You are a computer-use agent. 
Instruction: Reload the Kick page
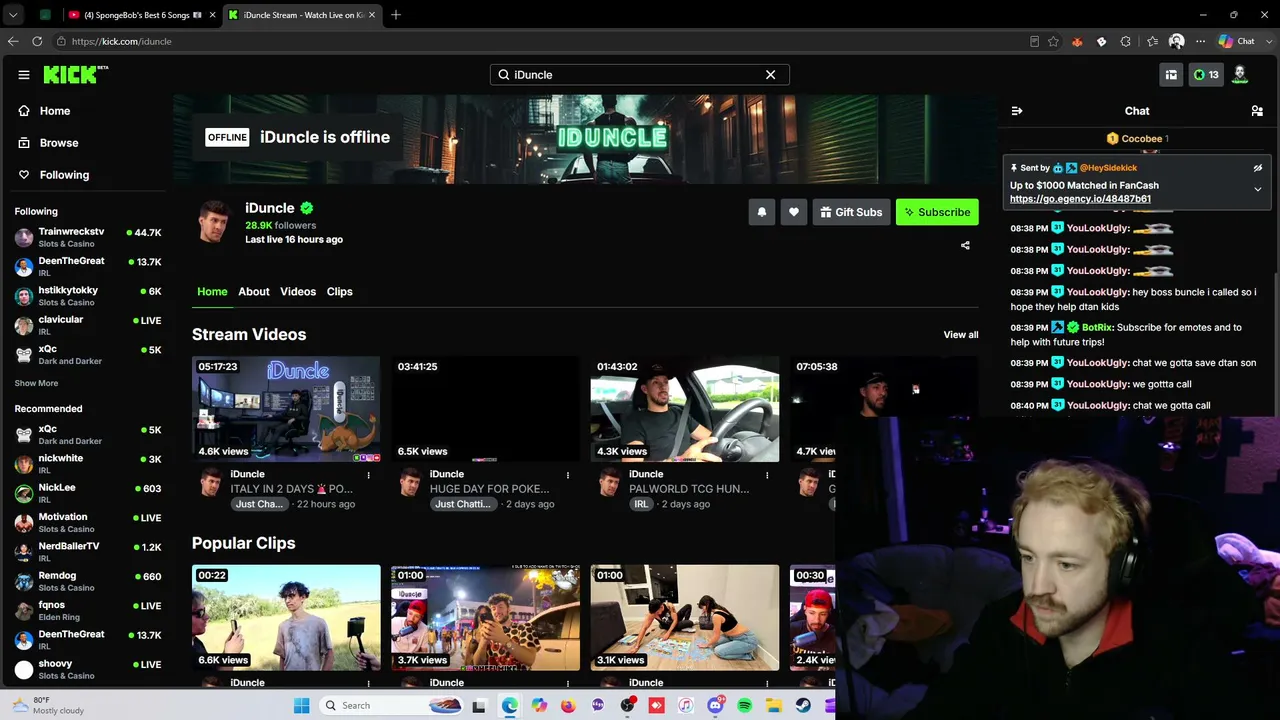(x=37, y=41)
